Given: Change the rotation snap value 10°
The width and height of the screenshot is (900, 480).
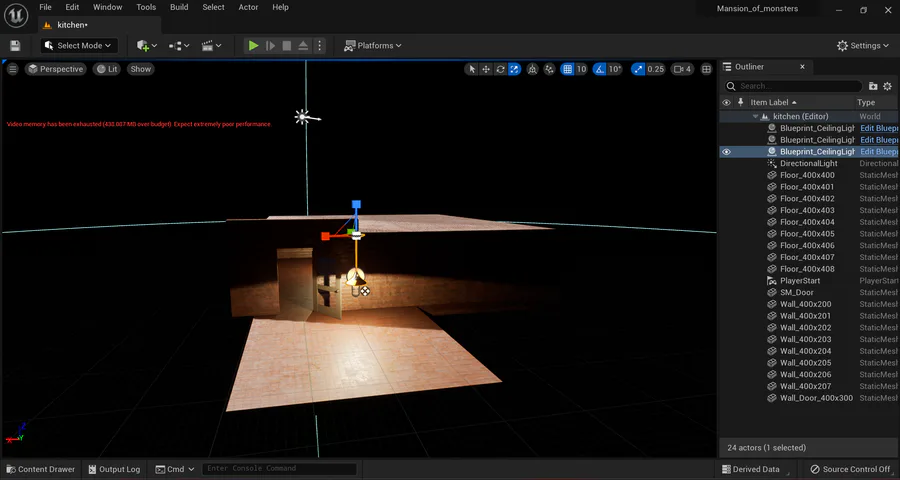Looking at the screenshot, I should coord(615,69).
